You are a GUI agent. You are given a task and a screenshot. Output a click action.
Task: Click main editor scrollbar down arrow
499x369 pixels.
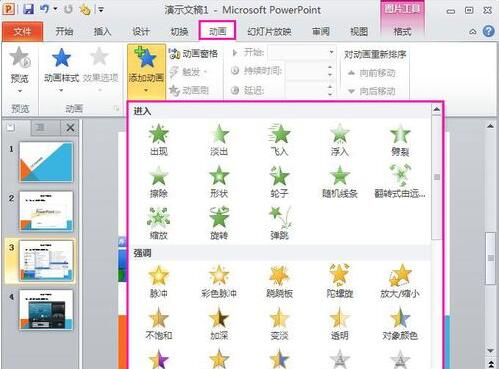[490, 351]
